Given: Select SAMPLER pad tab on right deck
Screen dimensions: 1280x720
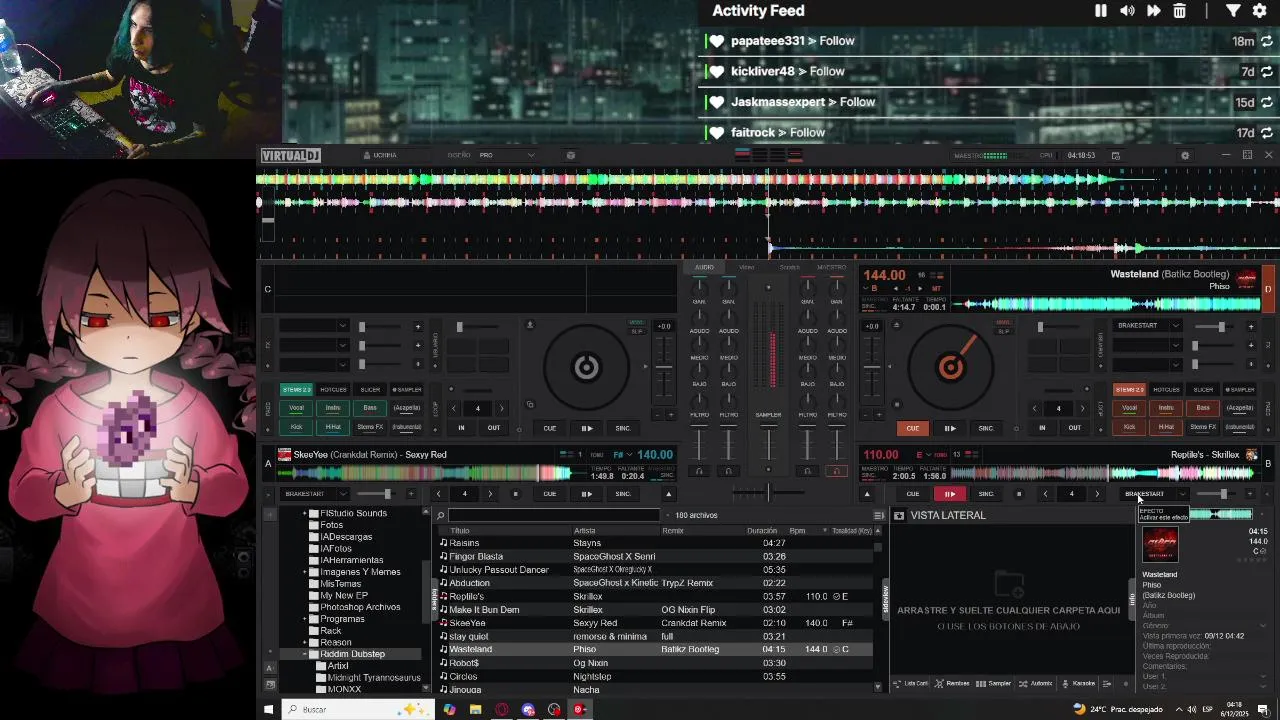Looking at the screenshot, I should (1239, 390).
